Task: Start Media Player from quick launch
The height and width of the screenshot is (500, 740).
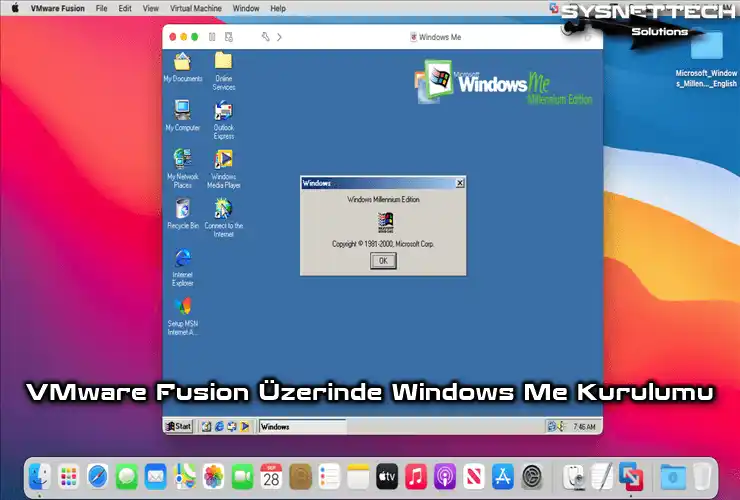Action: pyautogui.click(x=244, y=427)
